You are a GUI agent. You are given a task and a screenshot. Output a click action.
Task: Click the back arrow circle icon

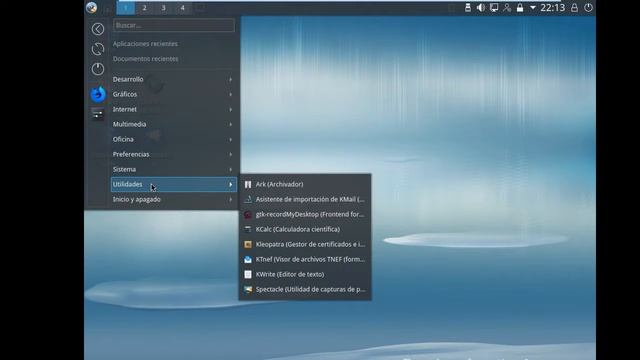[x=98, y=29]
